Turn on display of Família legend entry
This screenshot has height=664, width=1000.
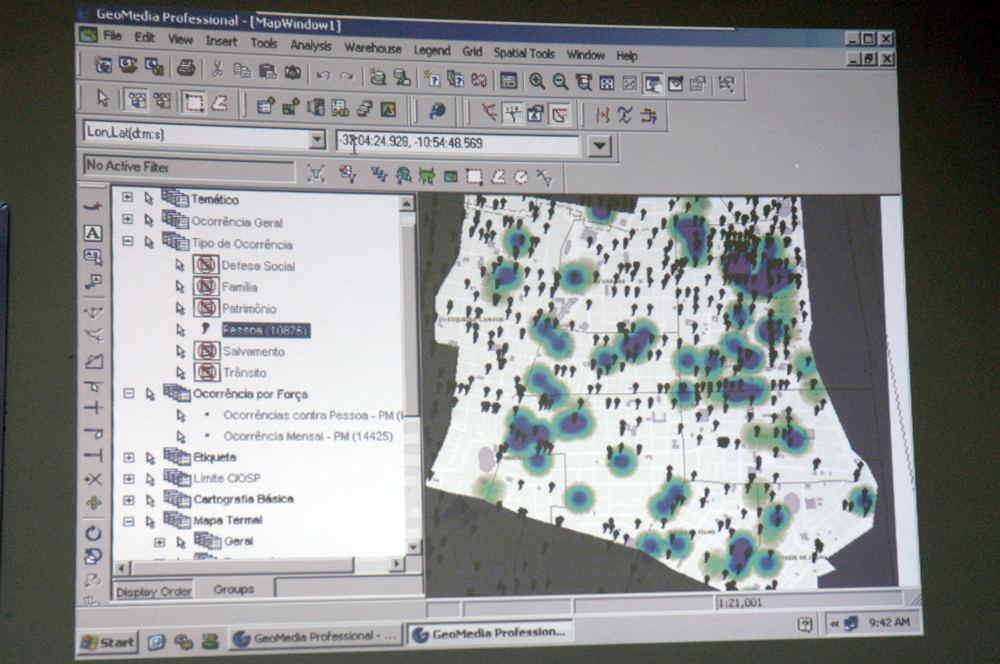(205, 286)
